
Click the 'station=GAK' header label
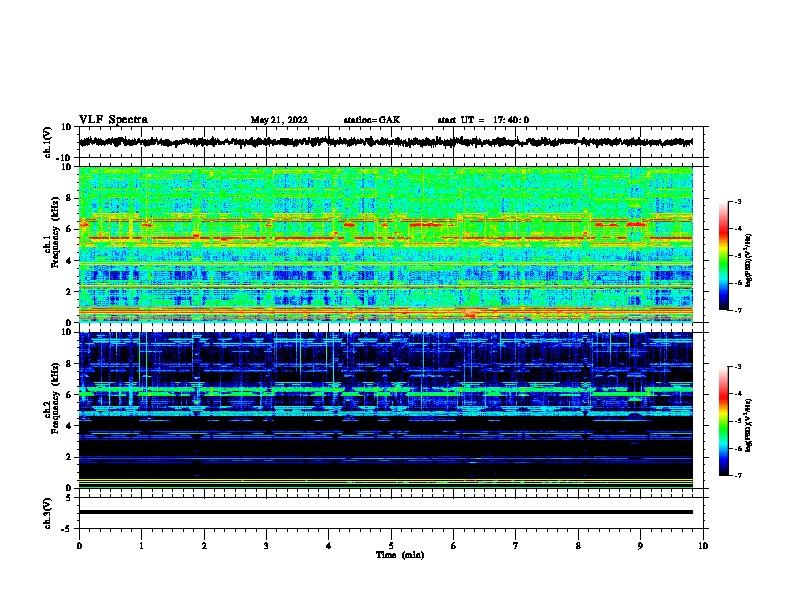click(372, 120)
